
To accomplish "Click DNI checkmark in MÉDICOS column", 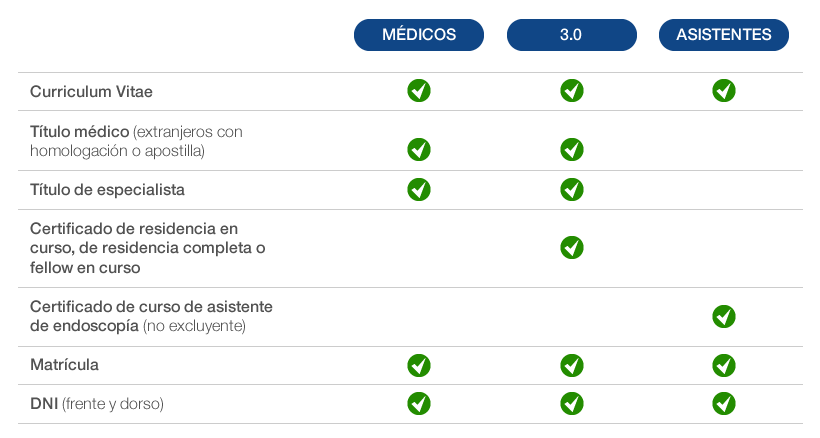I will click(x=419, y=403).
